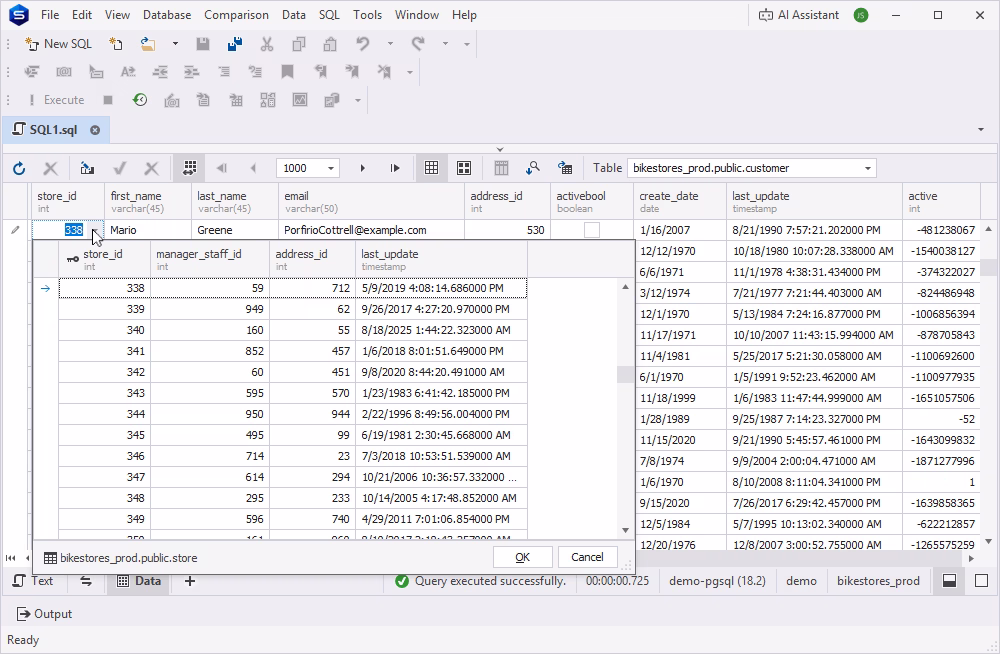Screen dimensions: 1000x654
Task: Click the open file folder icon
Action: coord(148,43)
